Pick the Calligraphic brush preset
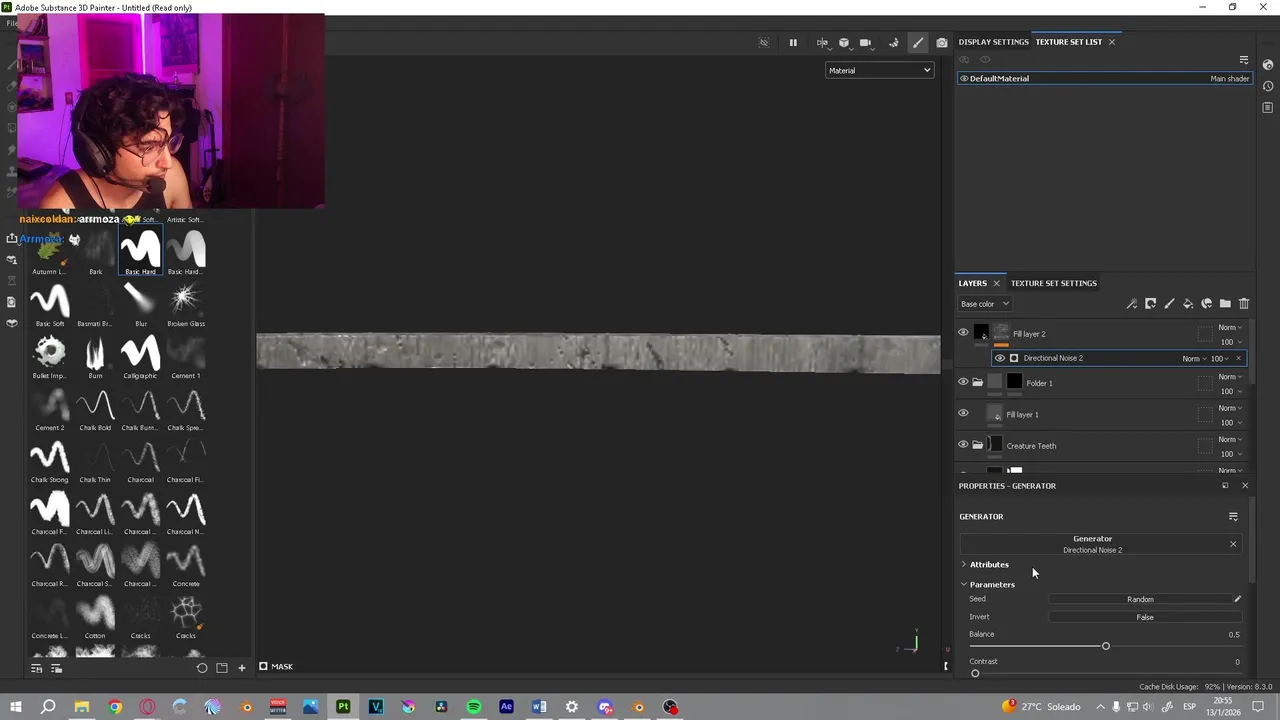This screenshot has width=1280, height=720. coord(140,355)
